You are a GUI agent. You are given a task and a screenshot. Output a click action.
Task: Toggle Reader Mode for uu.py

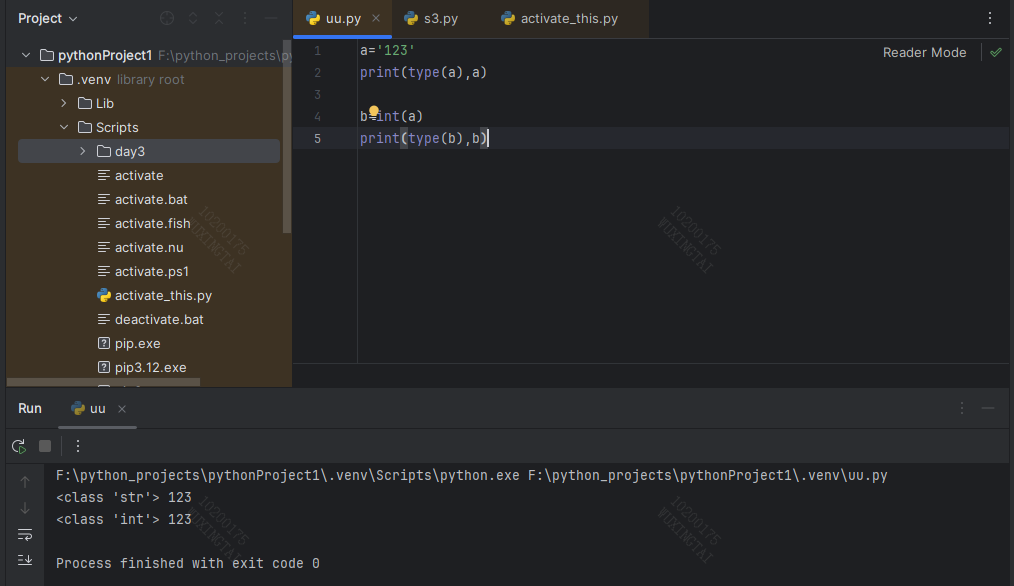pyautogui.click(x=924, y=52)
